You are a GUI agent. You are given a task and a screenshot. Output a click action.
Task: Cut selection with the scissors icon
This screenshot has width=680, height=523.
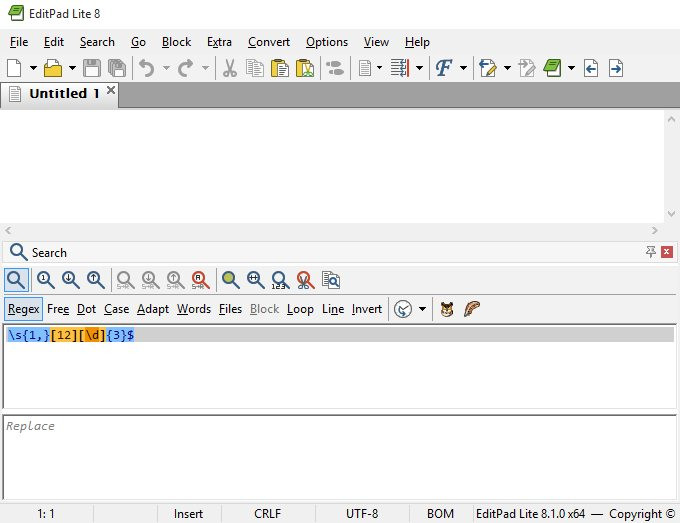(x=229, y=68)
